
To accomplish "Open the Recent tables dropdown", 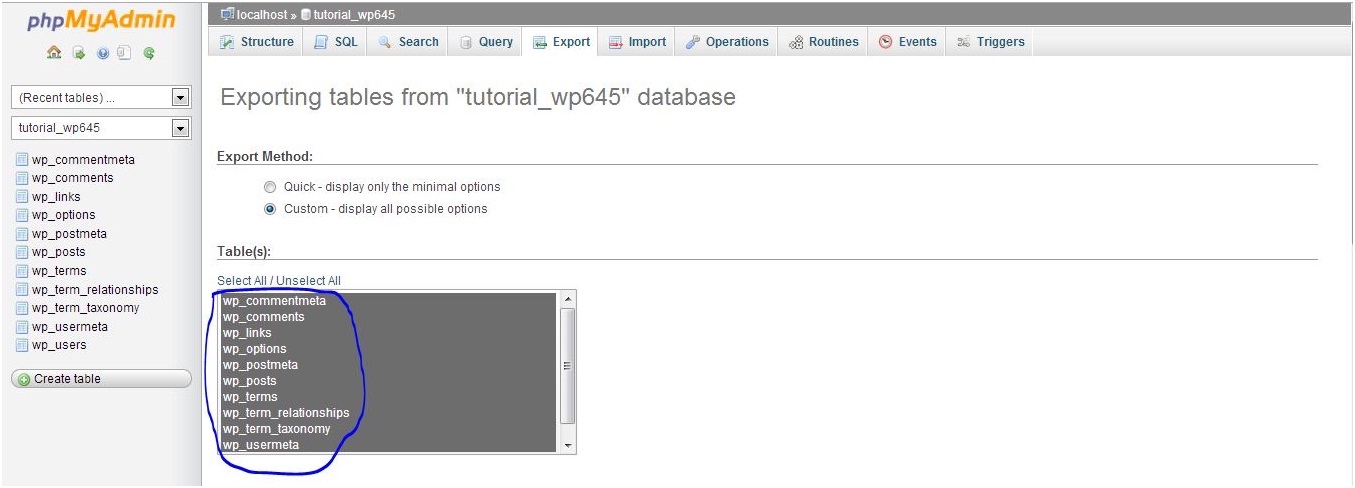I will point(101,98).
